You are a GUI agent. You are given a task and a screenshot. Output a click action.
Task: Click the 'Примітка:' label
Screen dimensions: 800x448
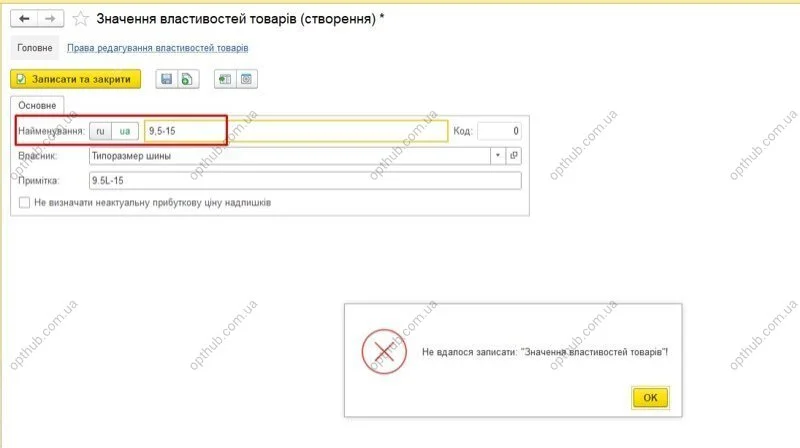tap(38, 181)
